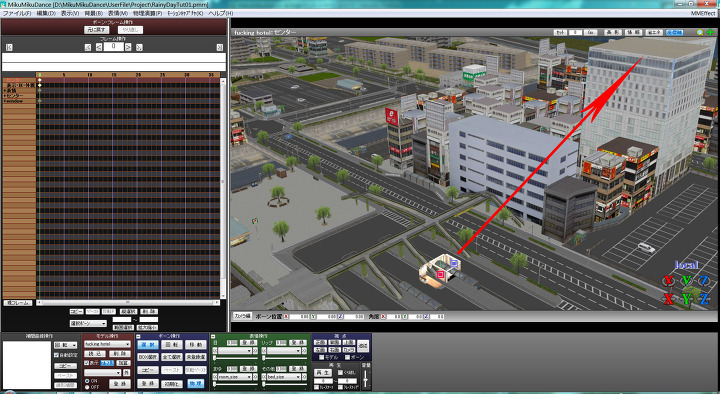Open the model selection dropdown

107,344
